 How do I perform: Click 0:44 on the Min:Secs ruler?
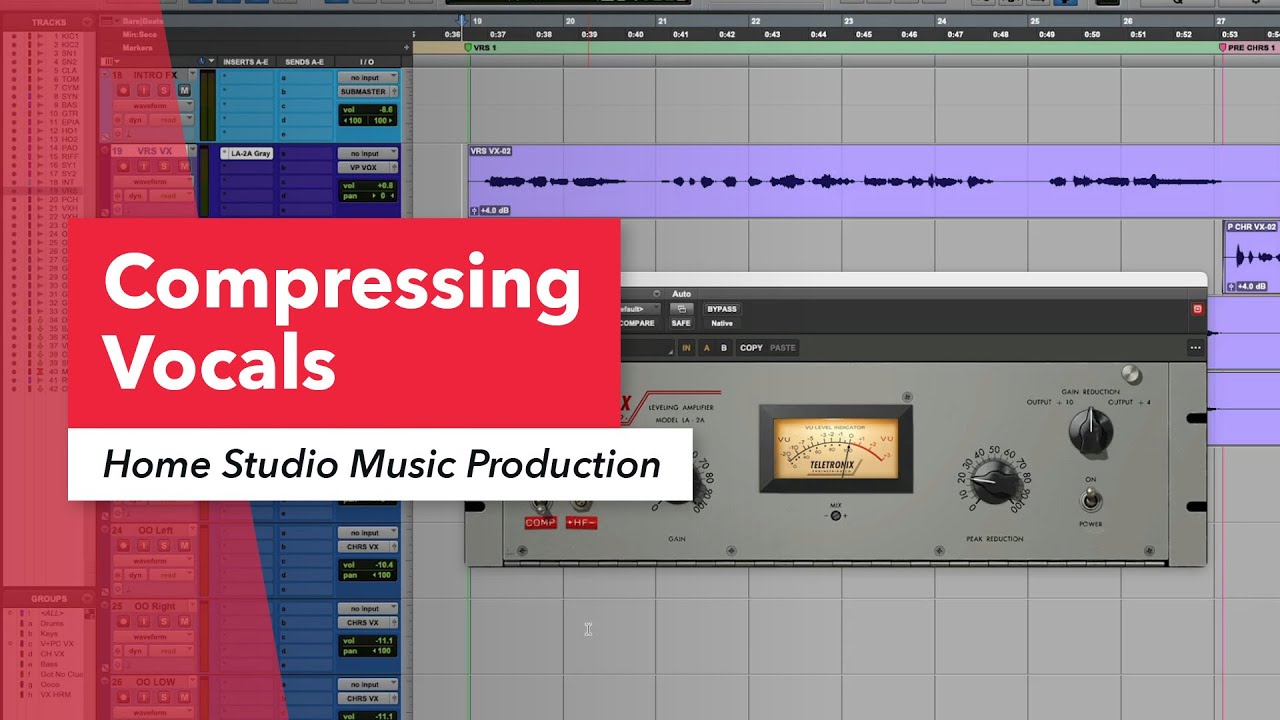click(817, 34)
